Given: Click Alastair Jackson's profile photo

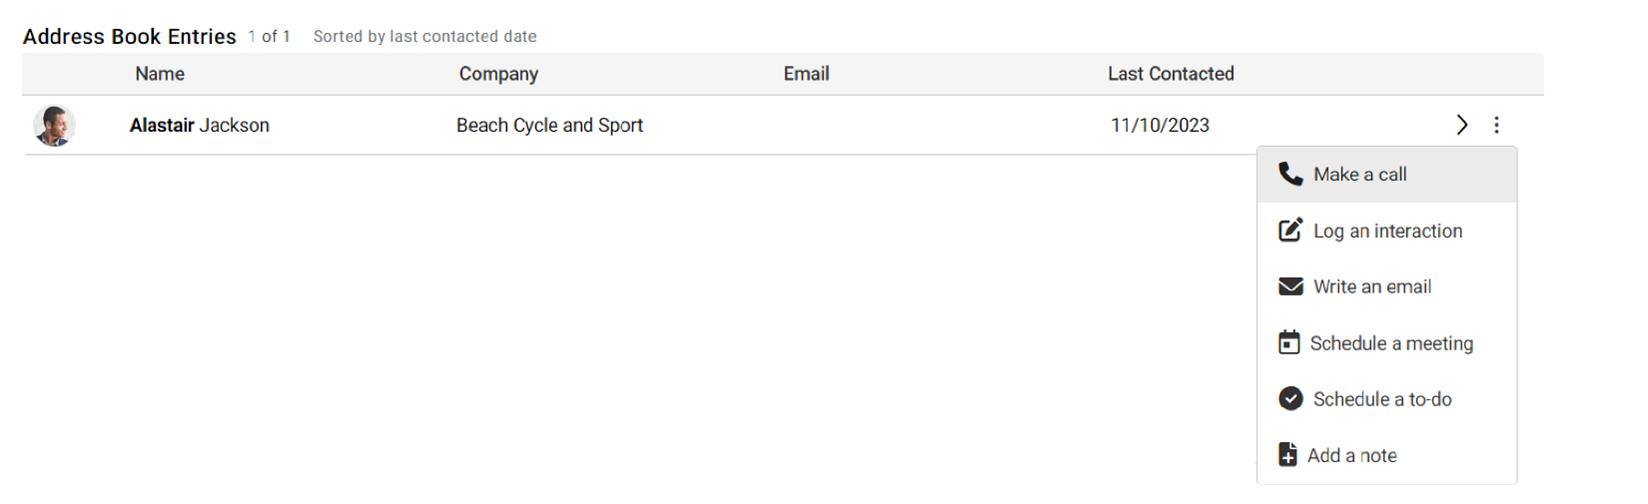Looking at the screenshot, I should point(54,126).
